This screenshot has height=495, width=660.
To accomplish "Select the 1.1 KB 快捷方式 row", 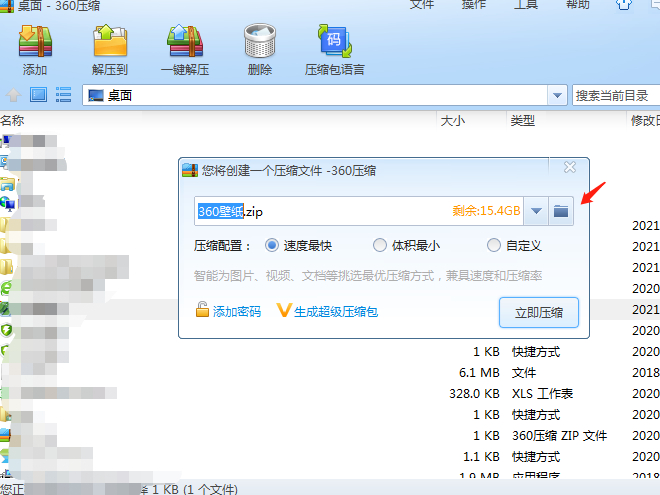I will coord(330,457).
